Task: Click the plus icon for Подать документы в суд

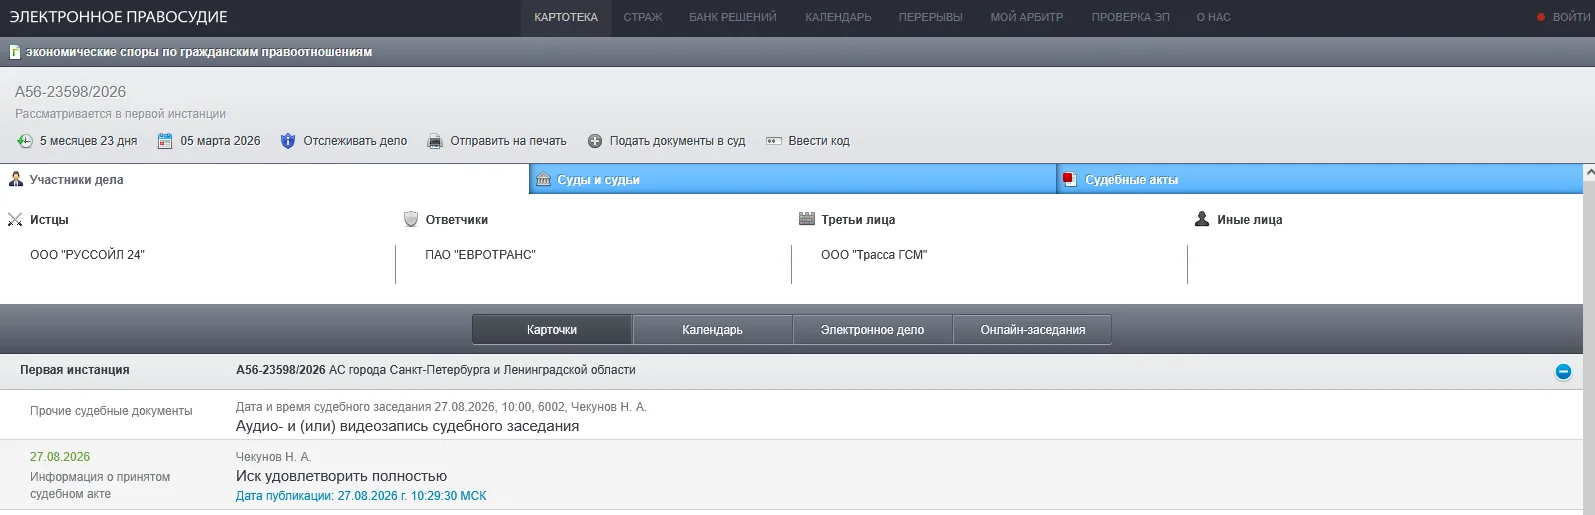Action: (x=595, y=141)
